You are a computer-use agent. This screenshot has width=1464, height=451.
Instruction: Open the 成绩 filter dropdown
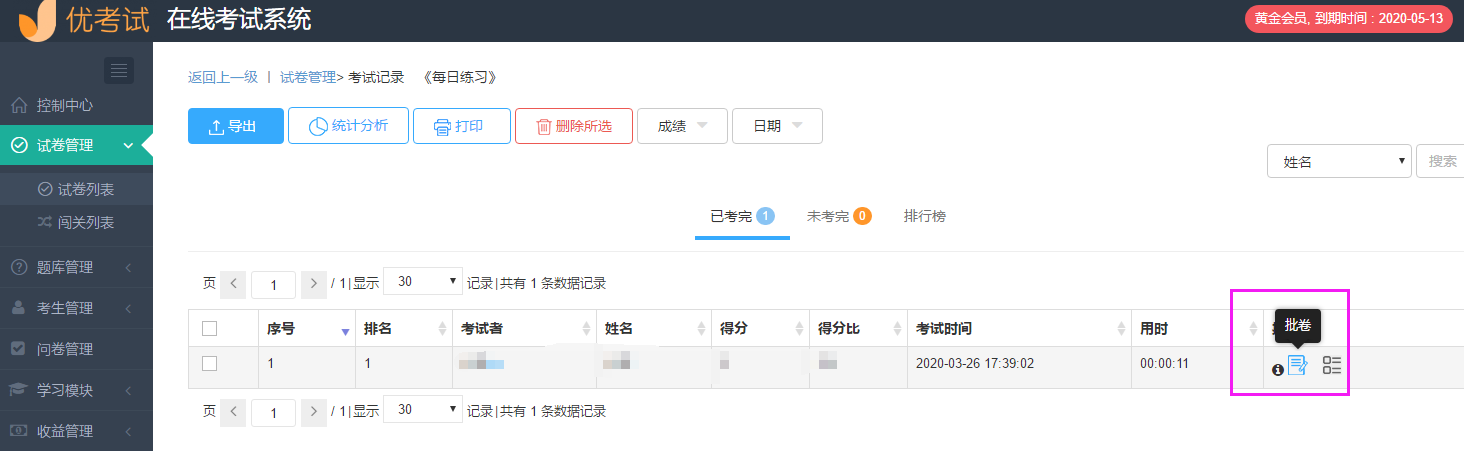pos(682,126)
